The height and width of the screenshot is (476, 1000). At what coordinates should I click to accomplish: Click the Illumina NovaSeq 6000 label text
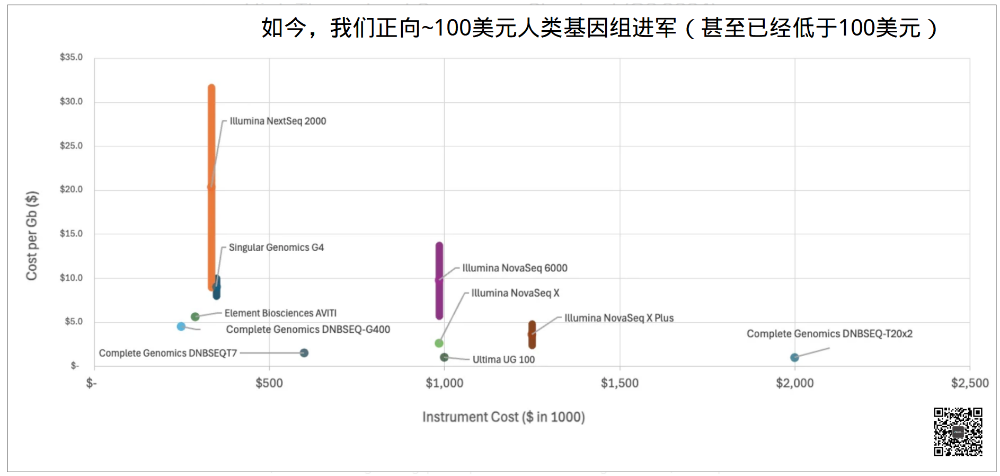click(x=514, y=269)
